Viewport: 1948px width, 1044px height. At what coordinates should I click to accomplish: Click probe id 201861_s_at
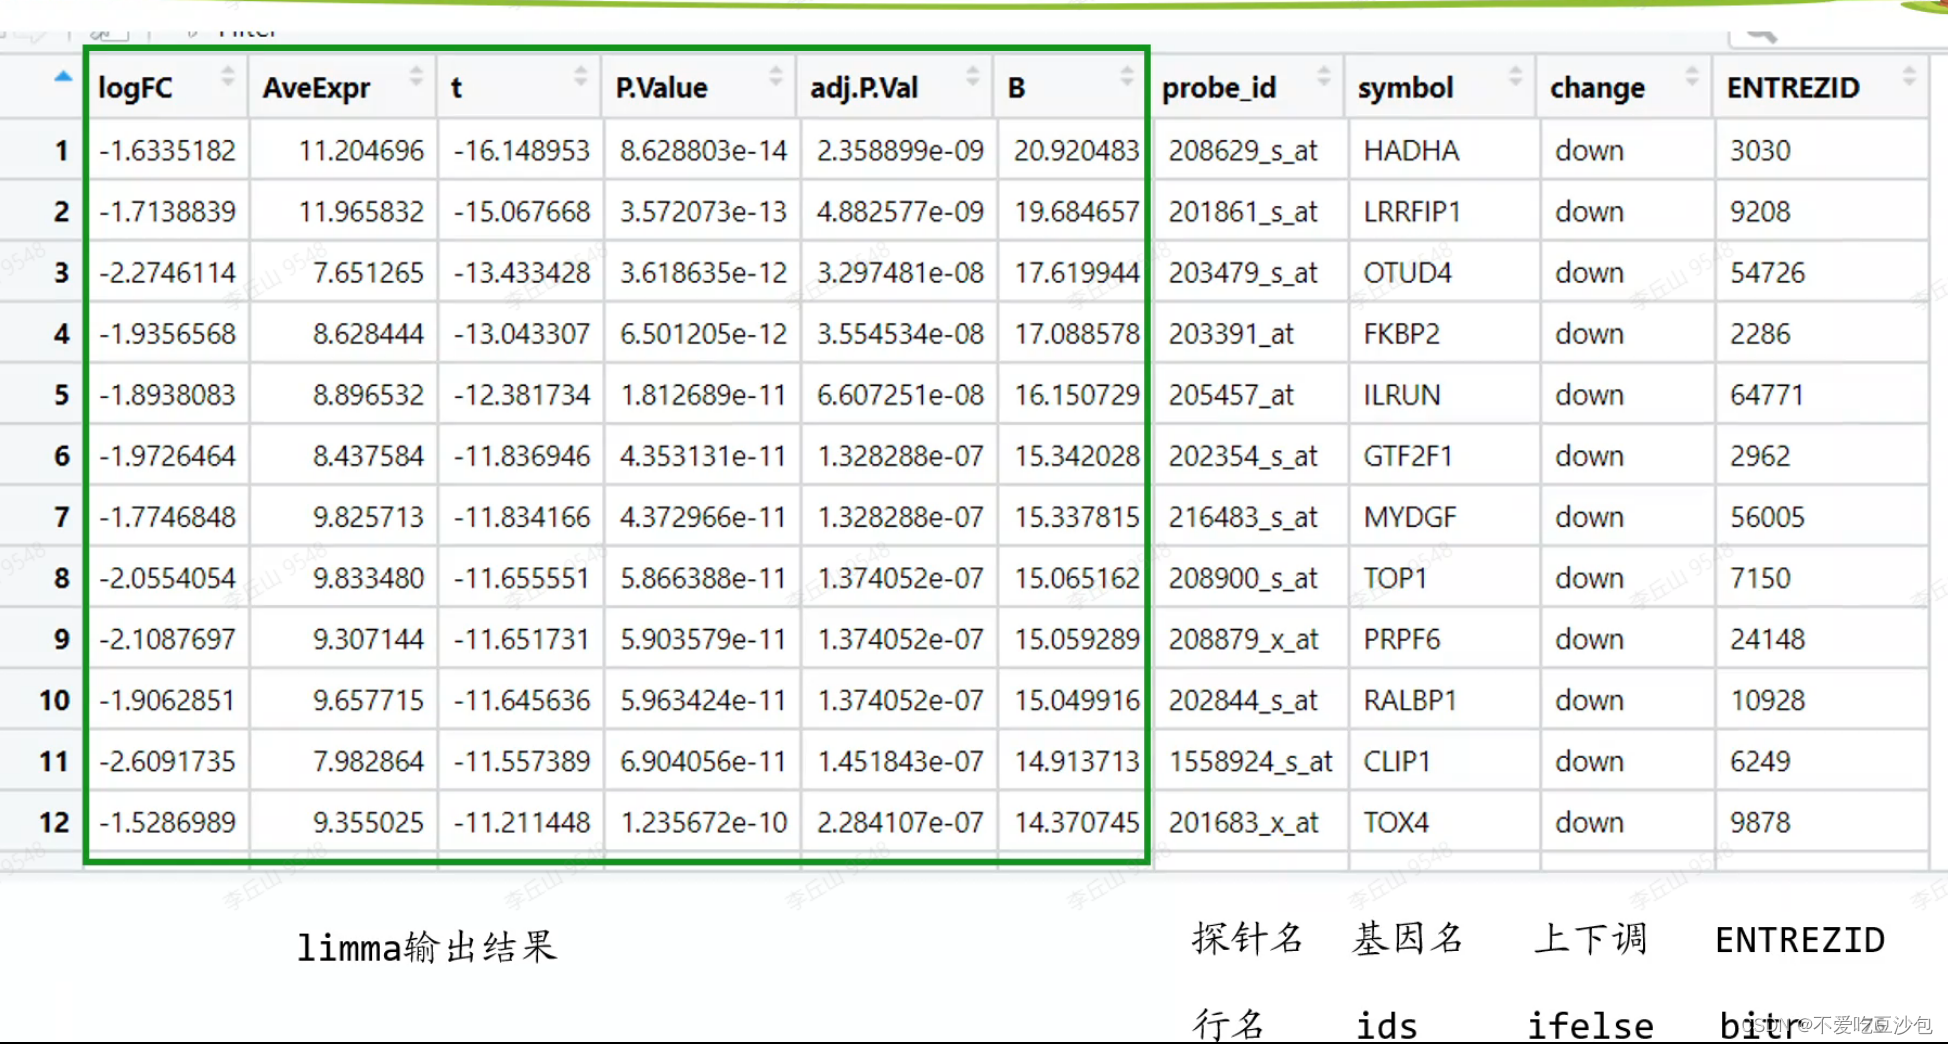click(1243, 212)
